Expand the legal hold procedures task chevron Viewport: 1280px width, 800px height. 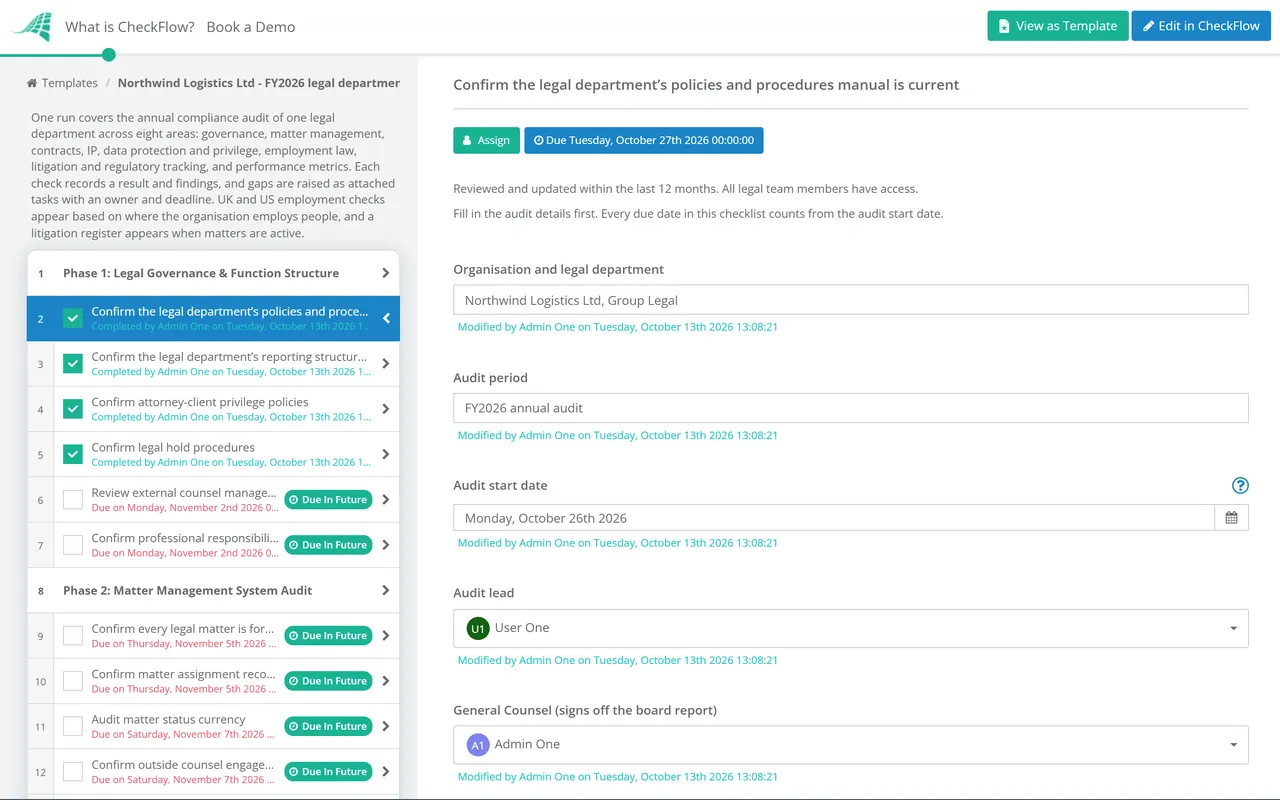tap(386, 454)
